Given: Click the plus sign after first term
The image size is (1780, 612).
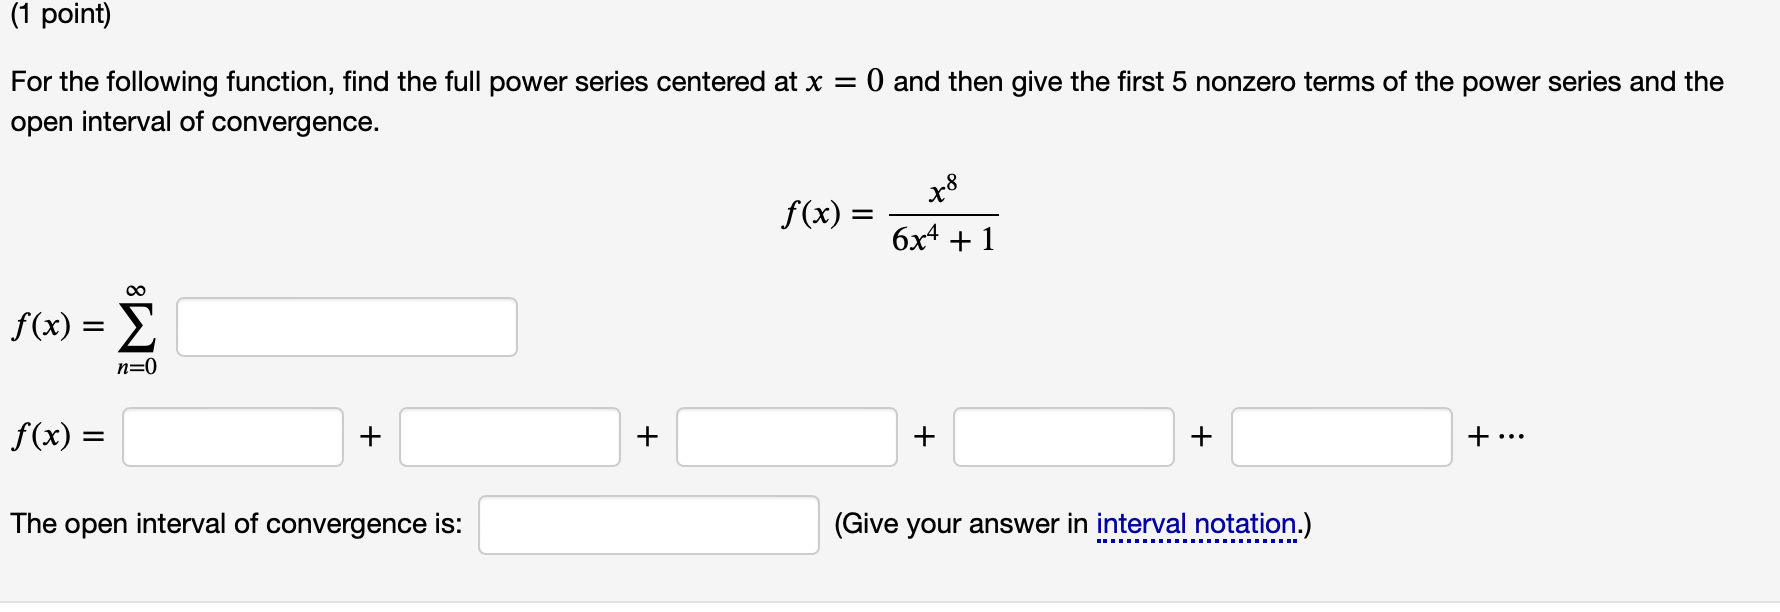Looking at the screenshot, I should 371,435.
